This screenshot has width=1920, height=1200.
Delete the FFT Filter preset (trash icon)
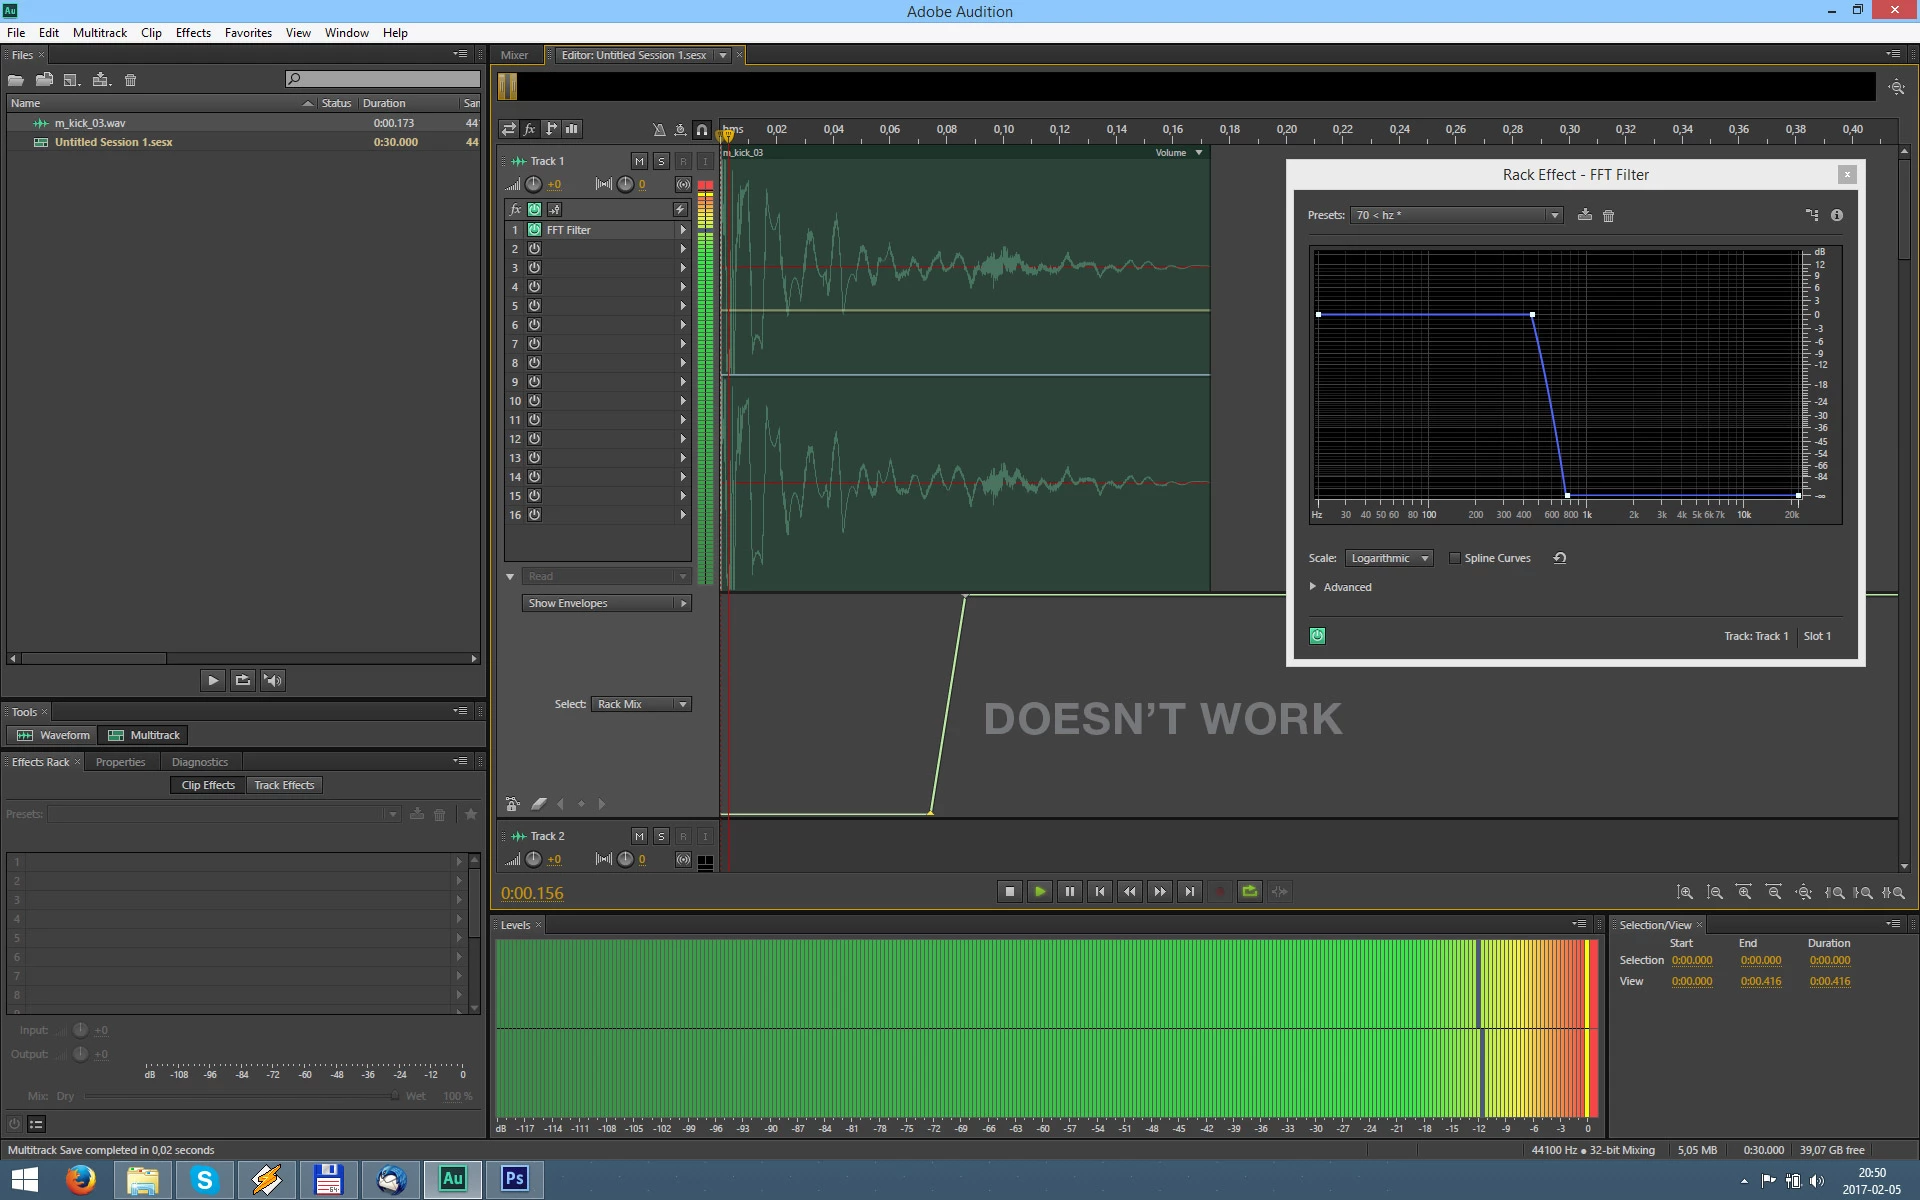(1608, 216)
